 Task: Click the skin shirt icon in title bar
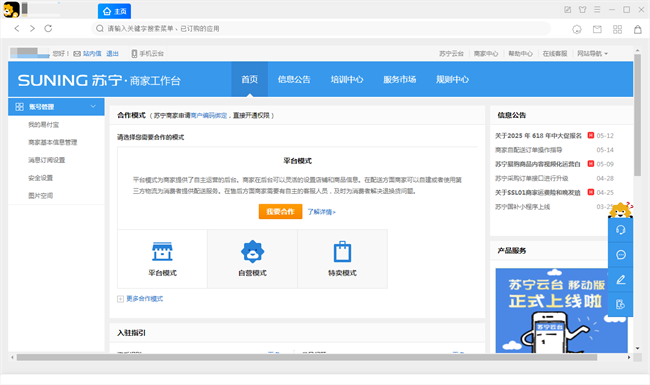(582, 10)
